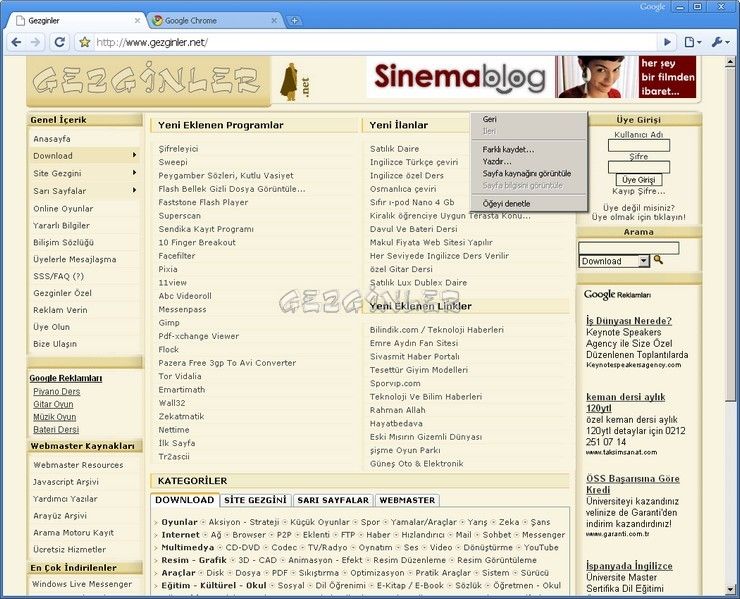Close the Google Chrome tab

point(274,20)
